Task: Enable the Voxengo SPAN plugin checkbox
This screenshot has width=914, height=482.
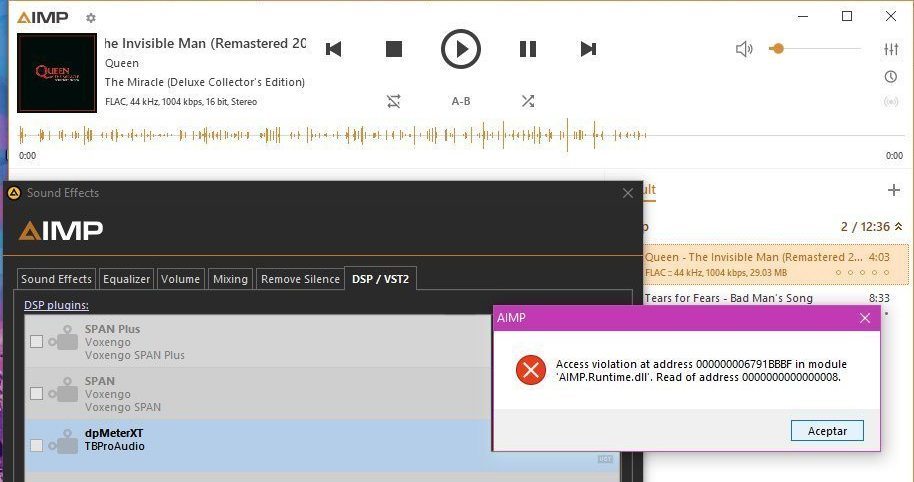Action: coord(37,393)
